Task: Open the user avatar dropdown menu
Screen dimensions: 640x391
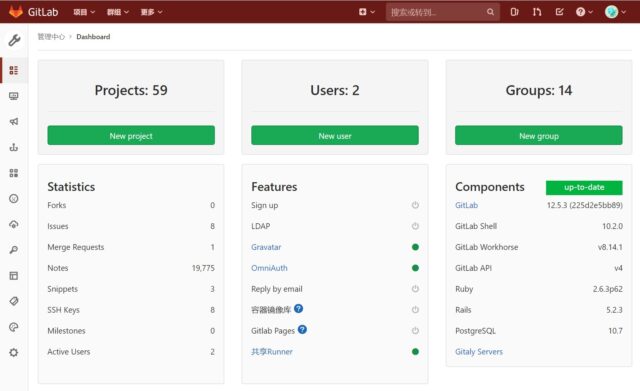Action: click(615, 12)
